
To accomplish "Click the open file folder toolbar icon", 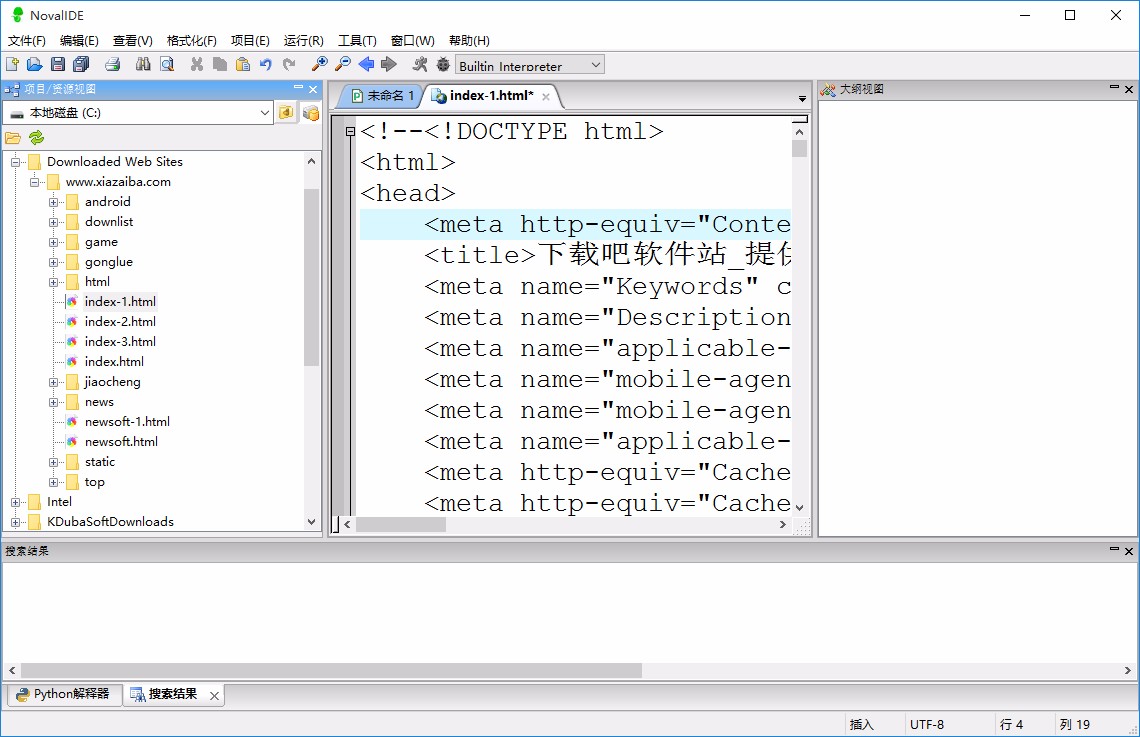I will pos(34,65).
